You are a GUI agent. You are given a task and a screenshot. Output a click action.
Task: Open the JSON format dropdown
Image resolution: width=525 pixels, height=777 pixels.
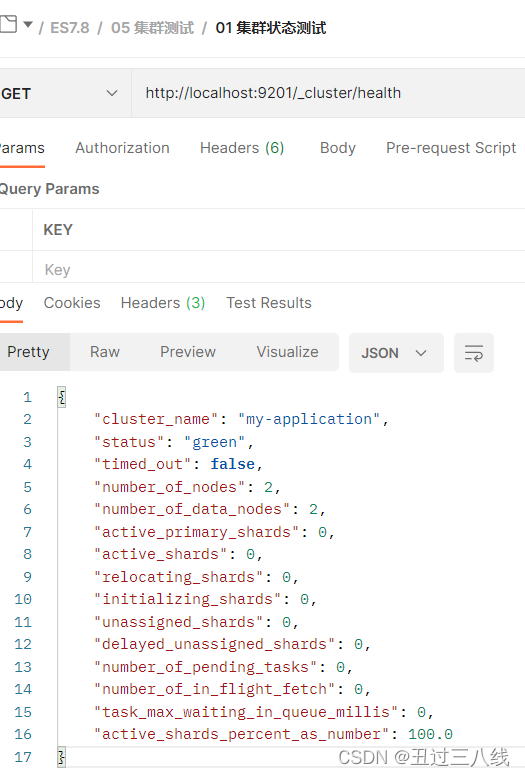coord(396,353)
